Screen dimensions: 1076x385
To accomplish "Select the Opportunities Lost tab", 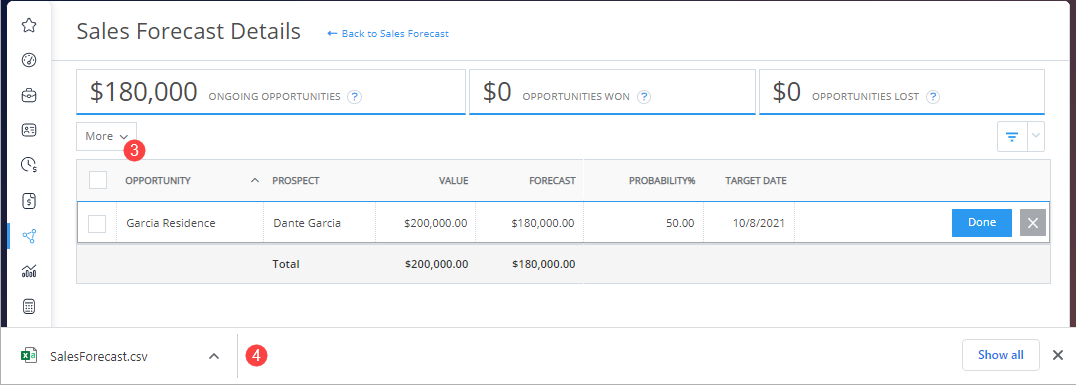I will click(902, 91).
